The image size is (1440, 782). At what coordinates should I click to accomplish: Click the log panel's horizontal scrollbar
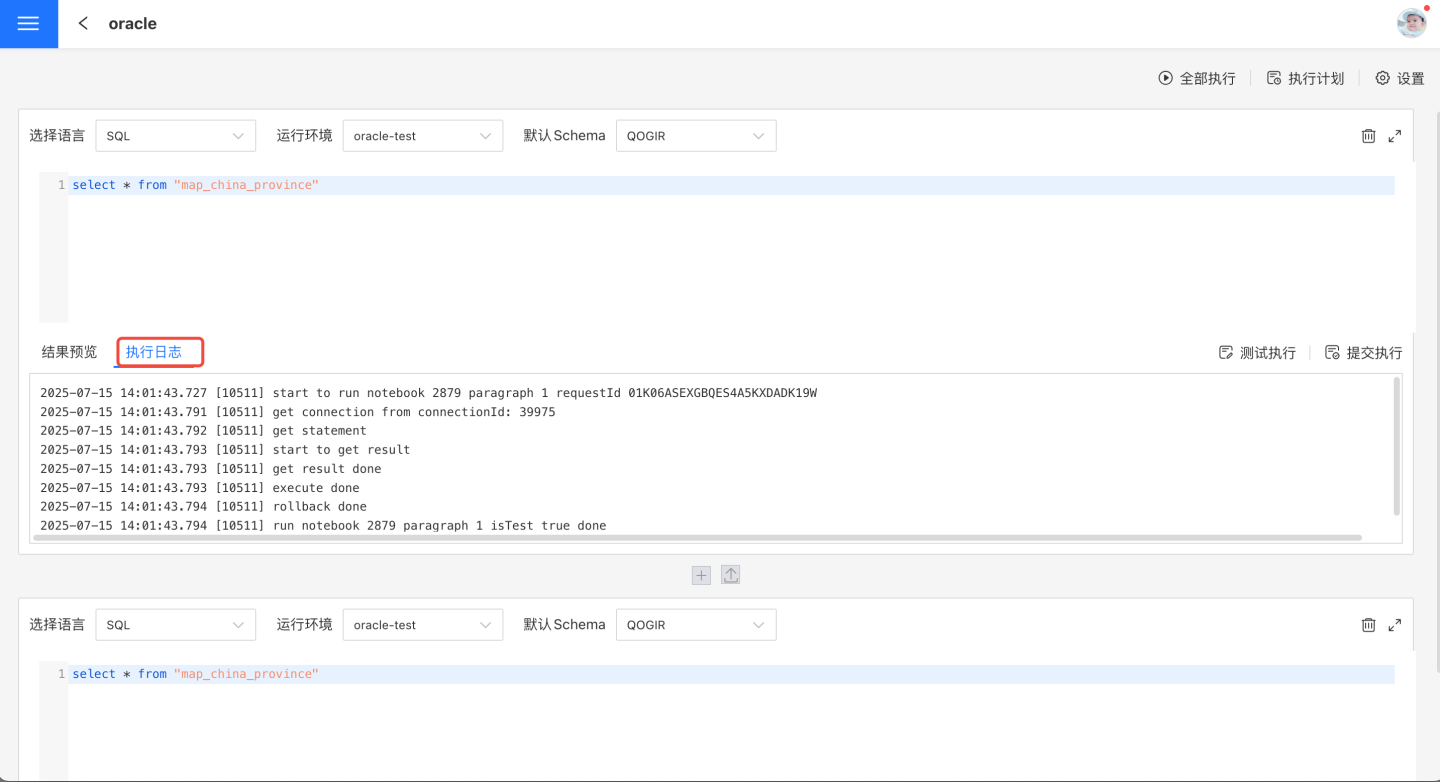696,538
